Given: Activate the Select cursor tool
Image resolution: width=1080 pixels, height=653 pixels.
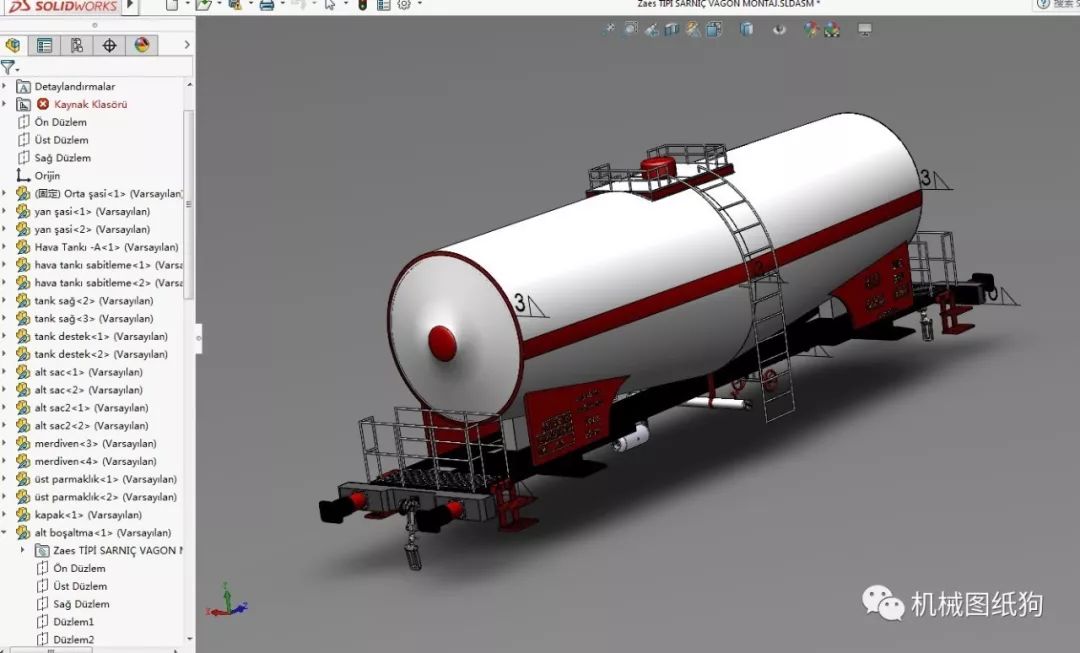Looking at the screenshot, I should (330, 5).
